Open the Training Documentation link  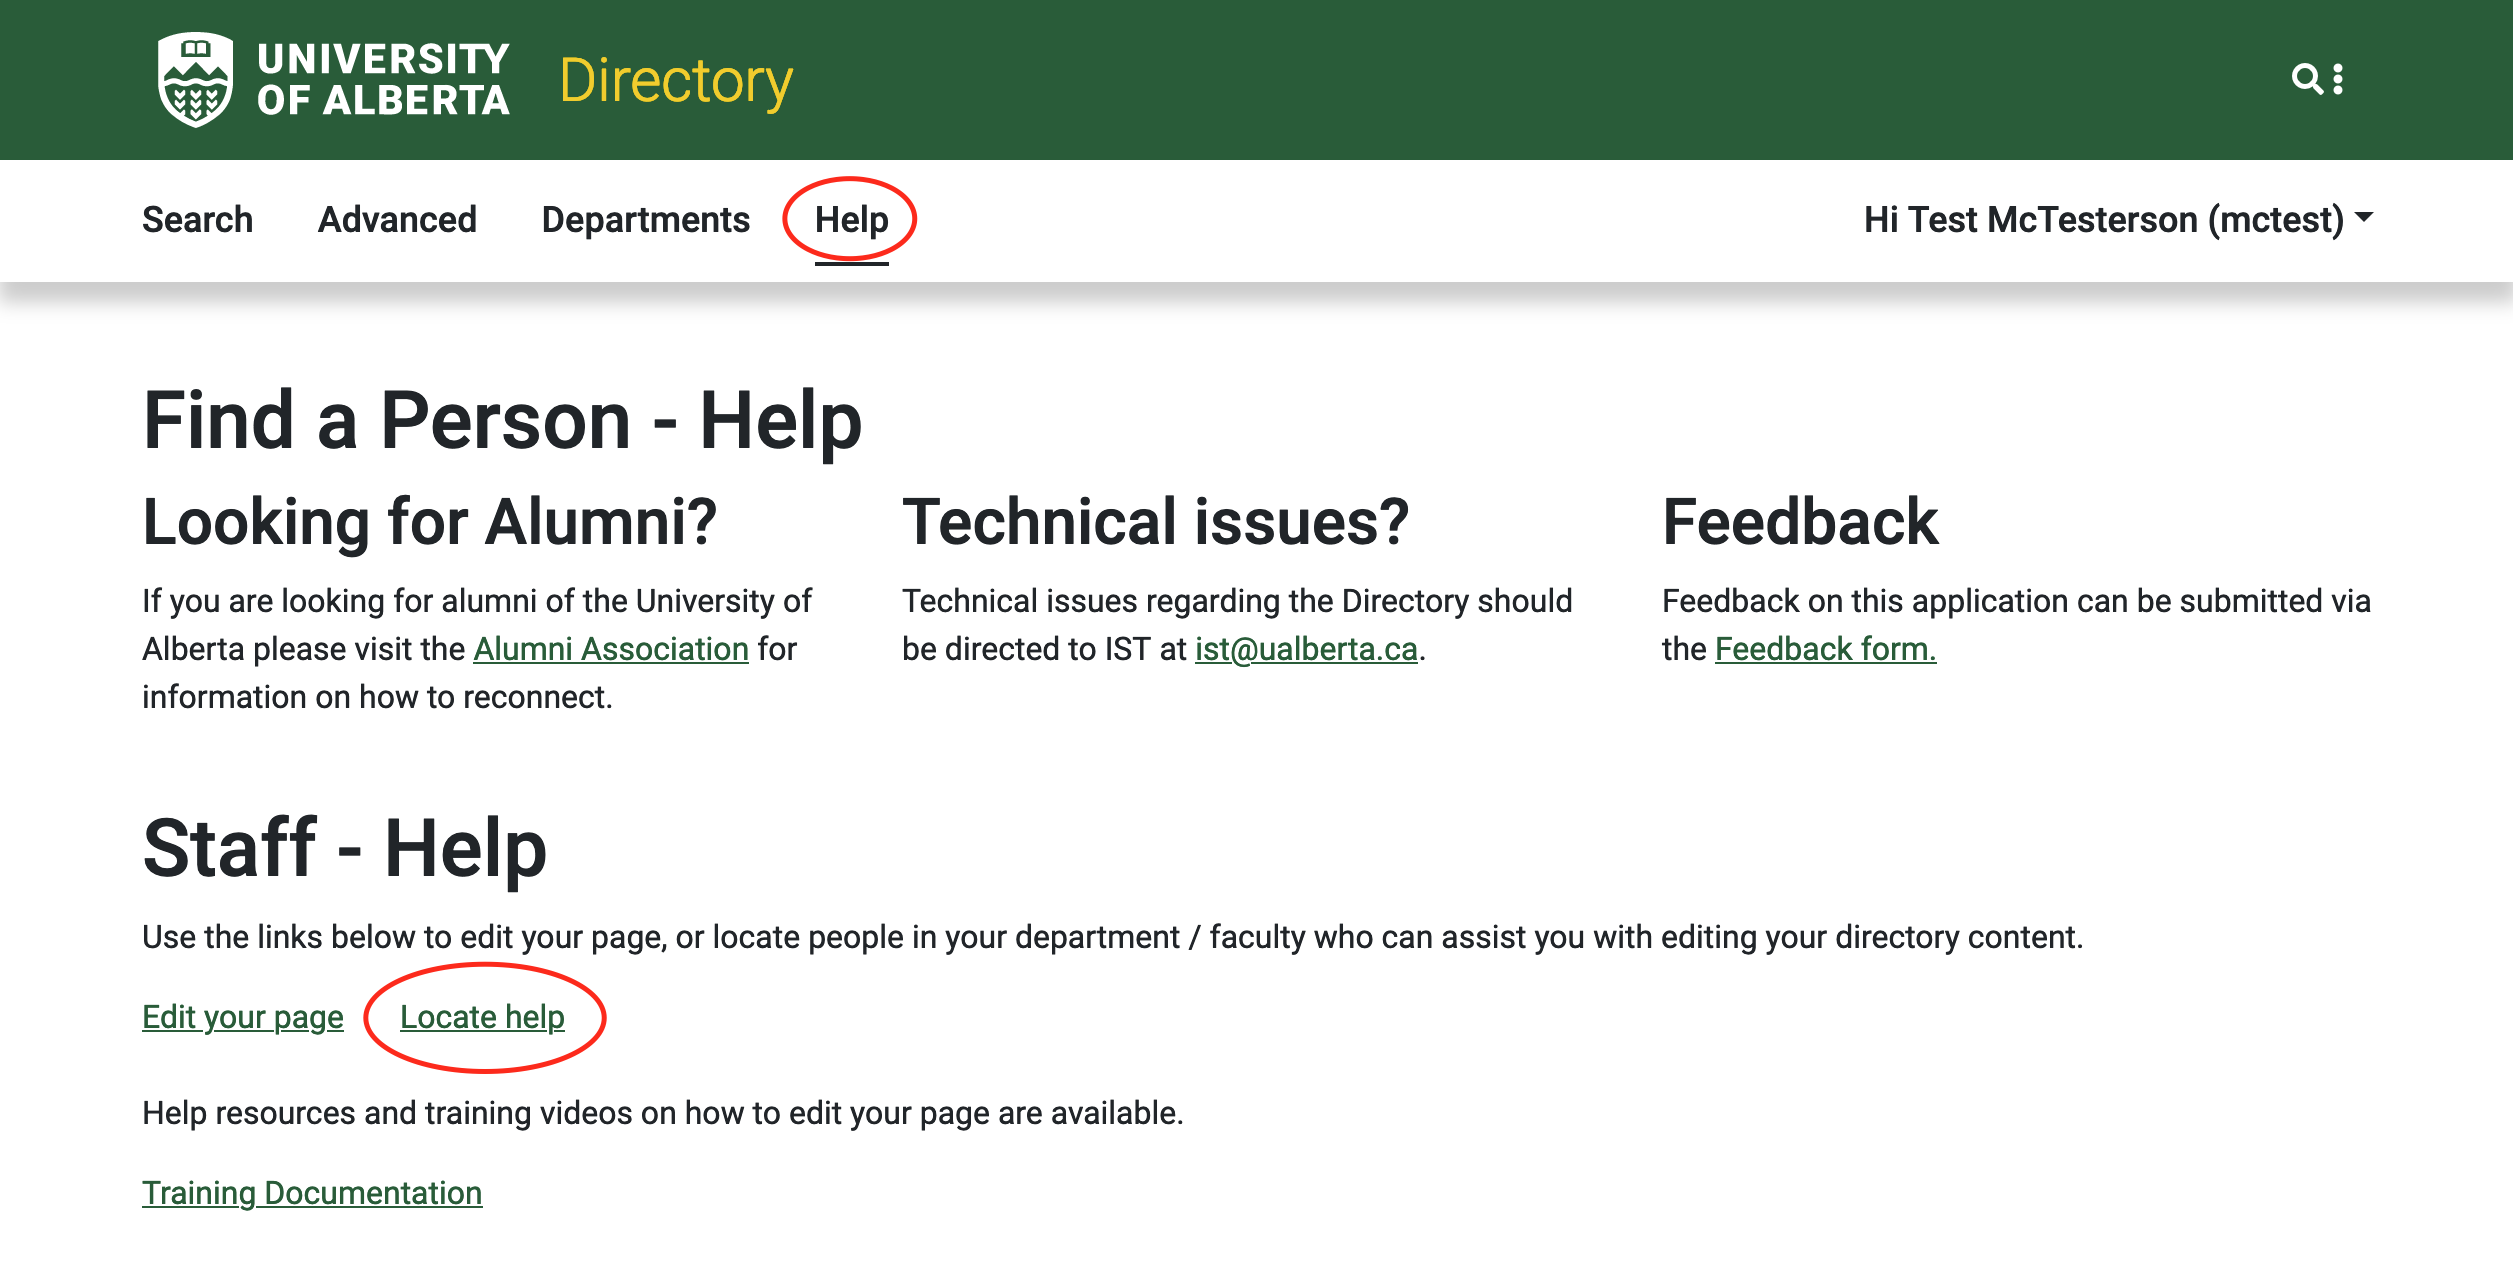[x=312, y=1193]
